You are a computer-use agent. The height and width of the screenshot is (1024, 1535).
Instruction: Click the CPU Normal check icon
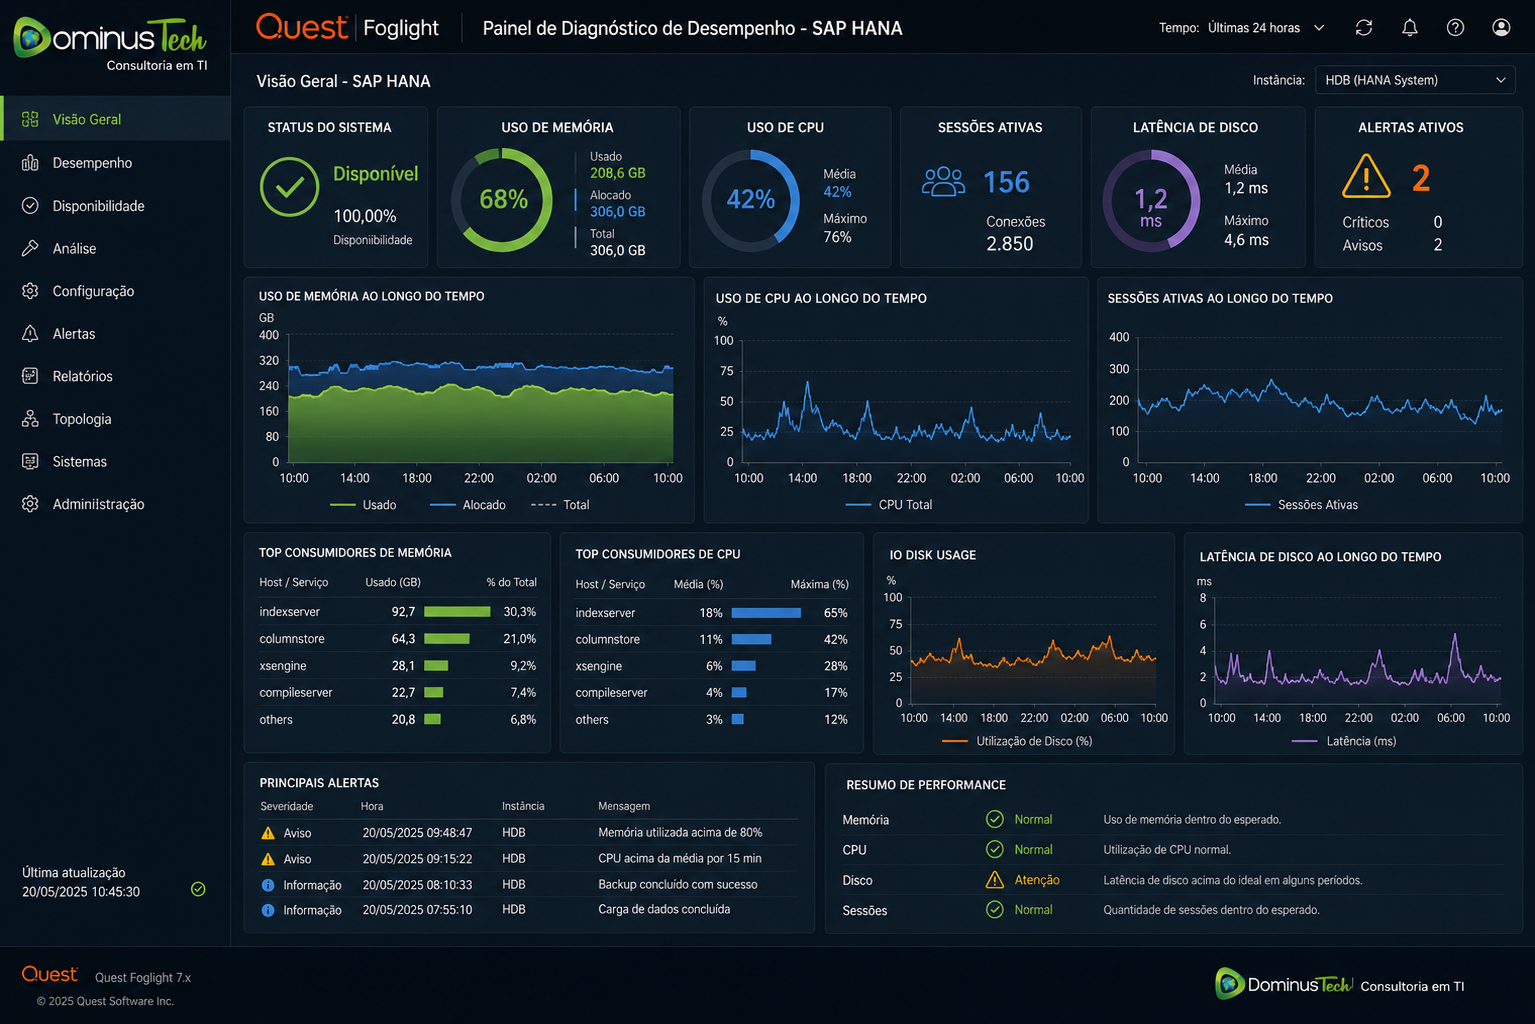click(x=995, y=849)
